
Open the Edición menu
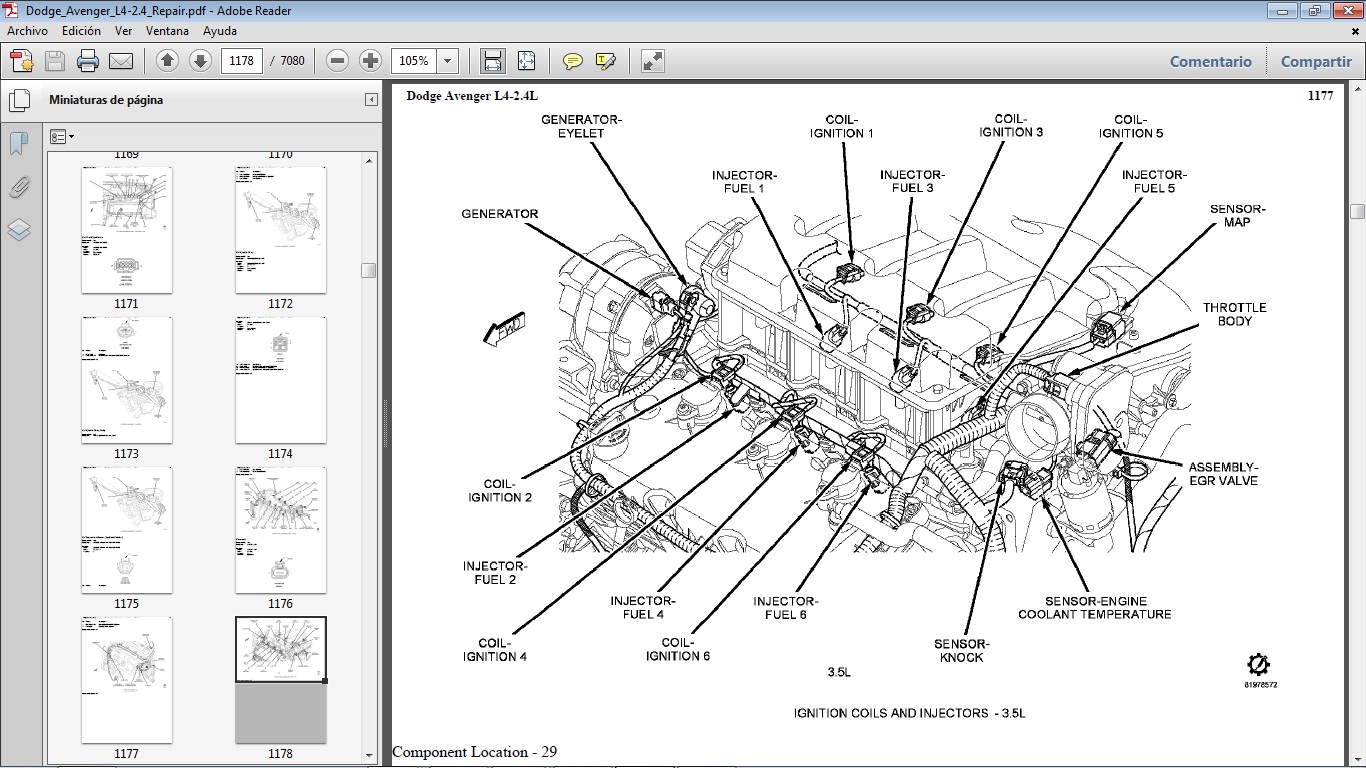[x=81, y=31]
